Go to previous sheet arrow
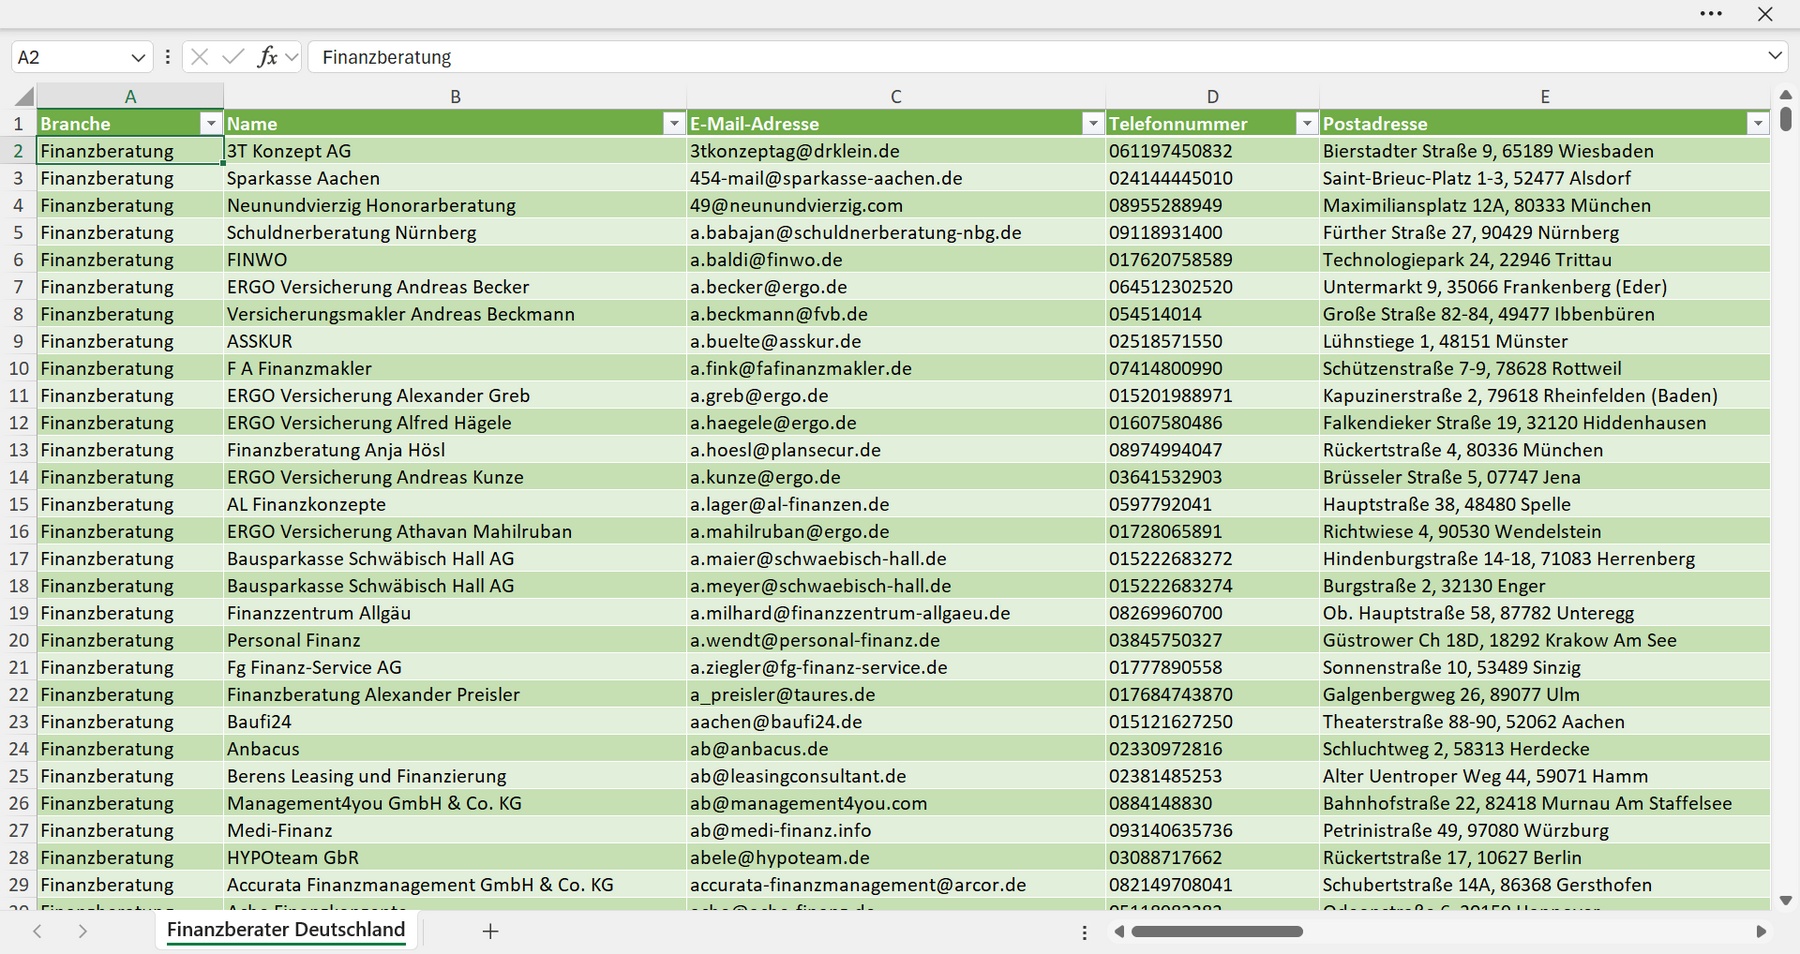This screenshot has width=1800, height=954. 37,931
